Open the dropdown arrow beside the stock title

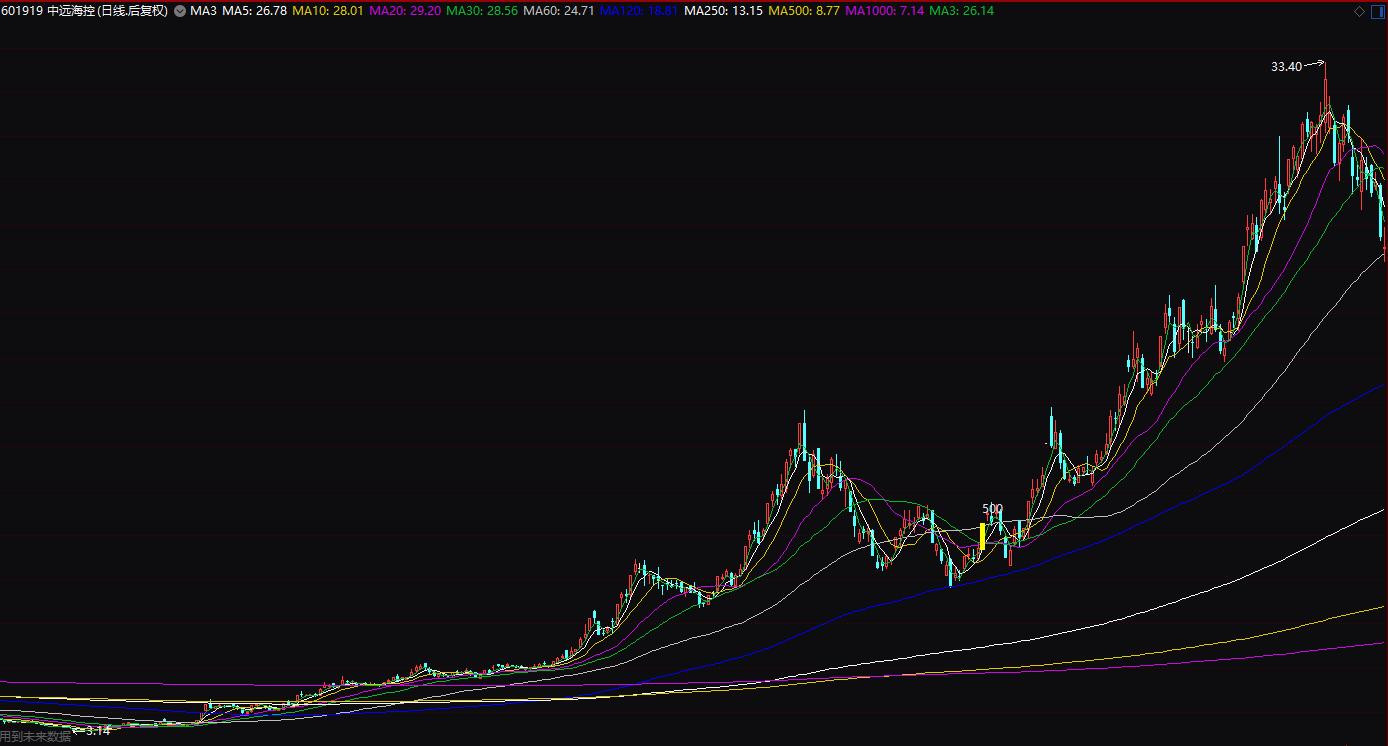tap(179, 11)
